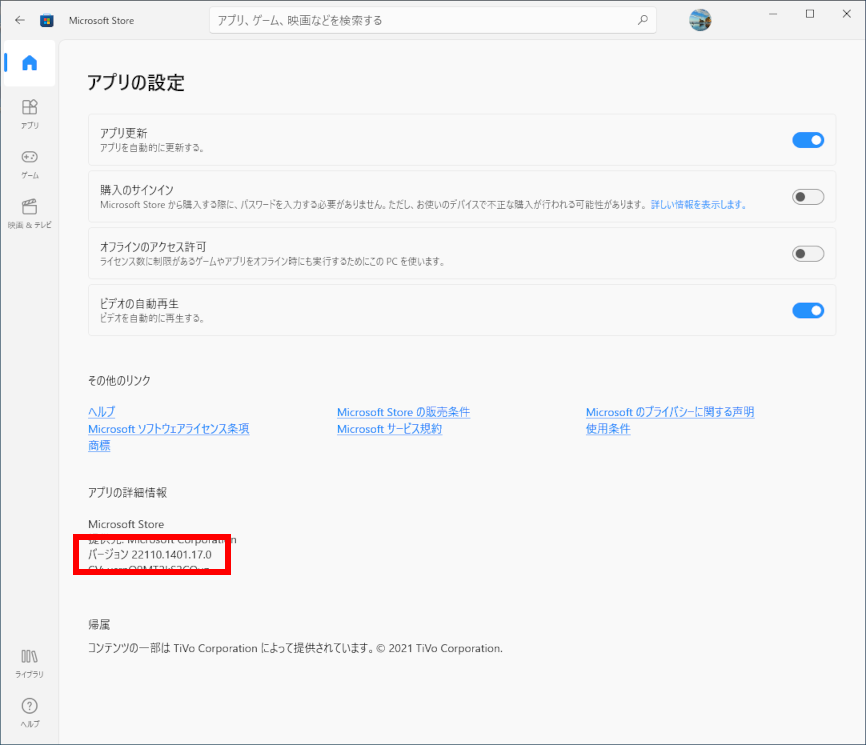Screen dimensions: 866x745
Task: Click the その他のリンク heading
Action: pyautogui.click(x=119, y=381)
